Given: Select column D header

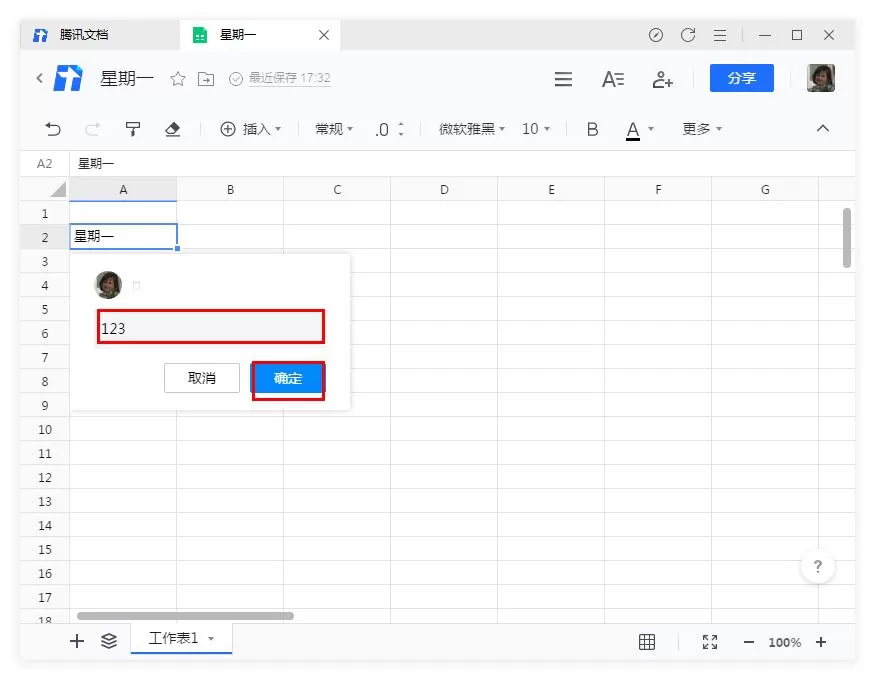Looking at the screenshot, I should coord(444,190).
